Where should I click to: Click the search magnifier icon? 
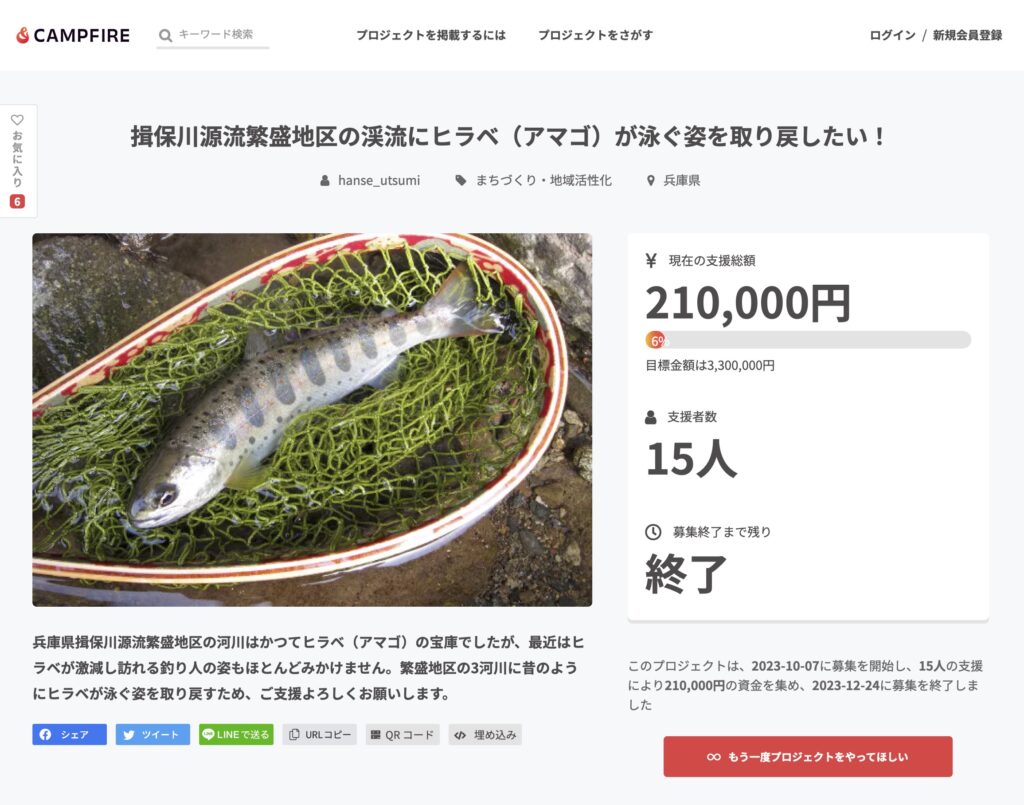pos(166,35)
